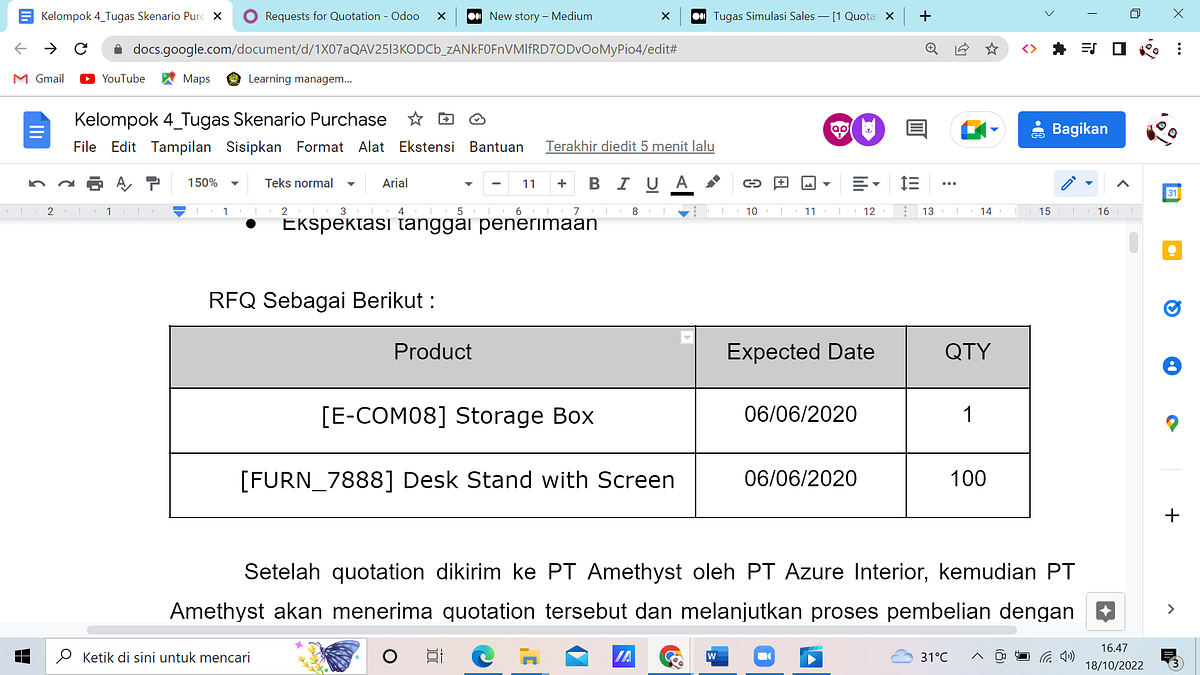Click the Bagikan button
Viewport: 1200px width, 675px height.
1071,129
